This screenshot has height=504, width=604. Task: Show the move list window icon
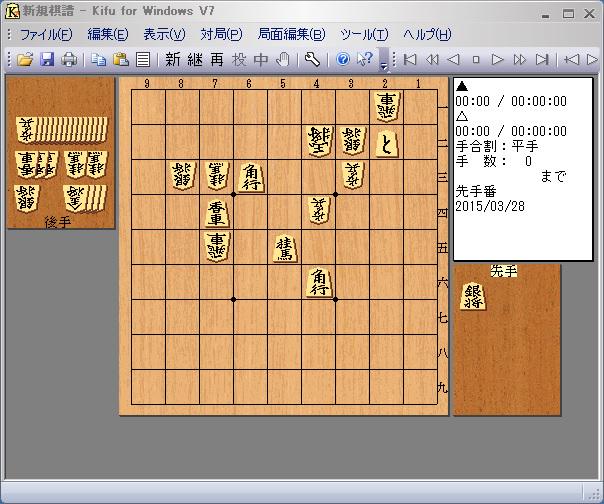click(x=143, y=59)
